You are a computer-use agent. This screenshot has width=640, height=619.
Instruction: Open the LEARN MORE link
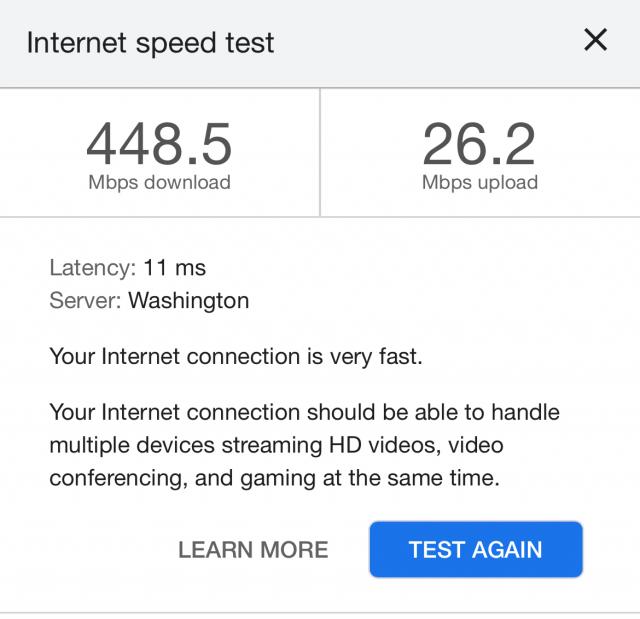(x=253, y=550)
